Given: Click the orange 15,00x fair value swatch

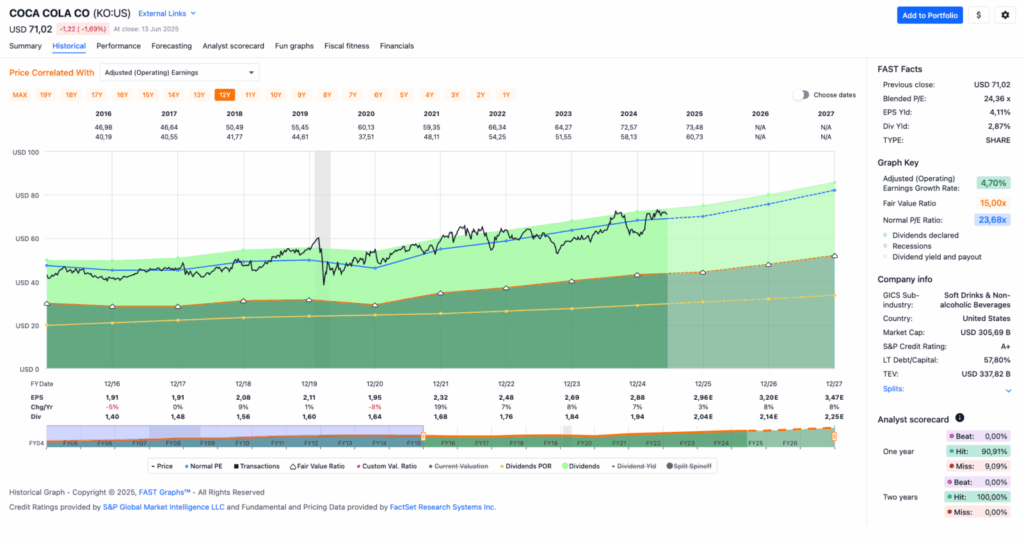Looking at the screenshot, I should pos(993,204).
